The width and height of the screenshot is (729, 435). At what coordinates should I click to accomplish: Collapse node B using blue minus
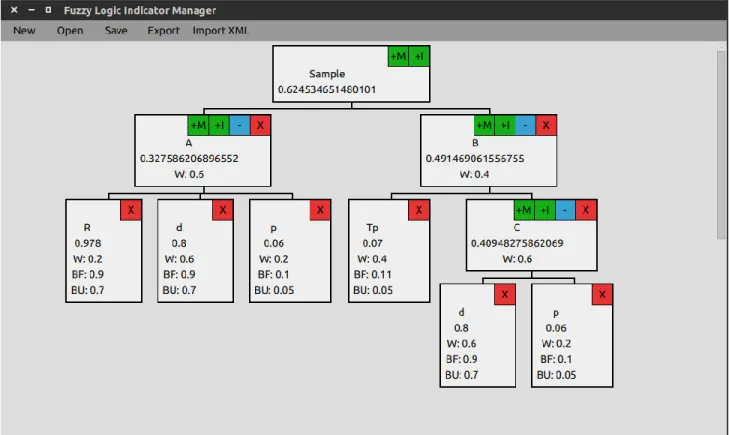click(525, 125)
